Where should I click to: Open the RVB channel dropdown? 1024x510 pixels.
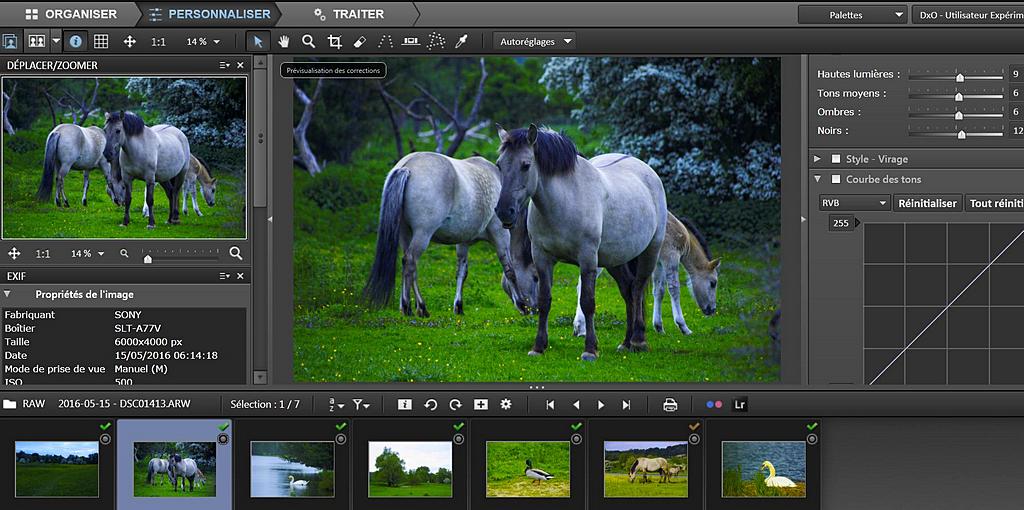[x=855, y=203]
